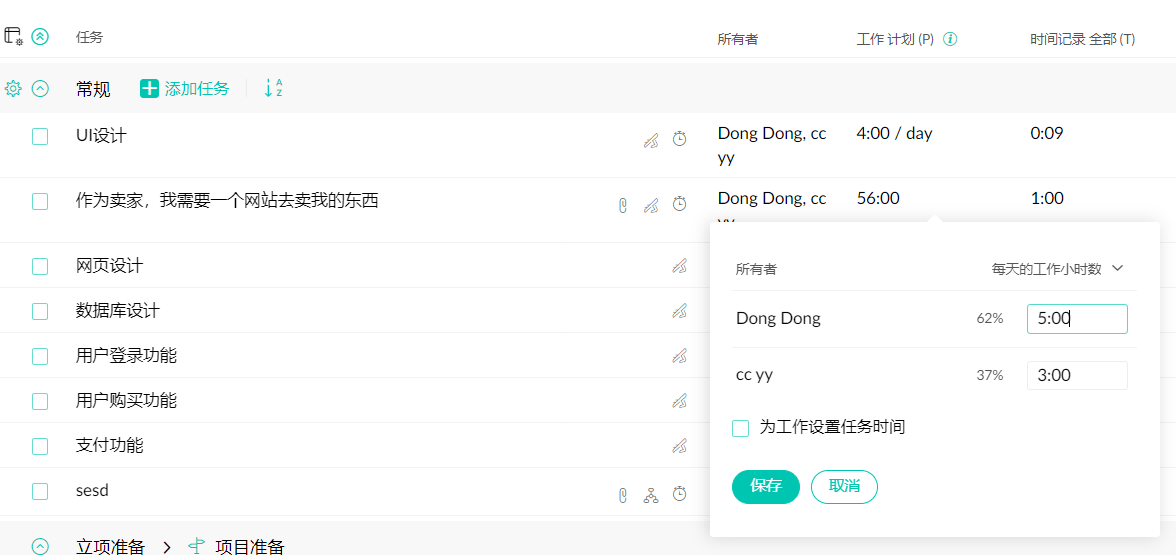The image size is (1176, 555).
Task: Collapse the 立项准备 section
Action: (x=40, y=546)
